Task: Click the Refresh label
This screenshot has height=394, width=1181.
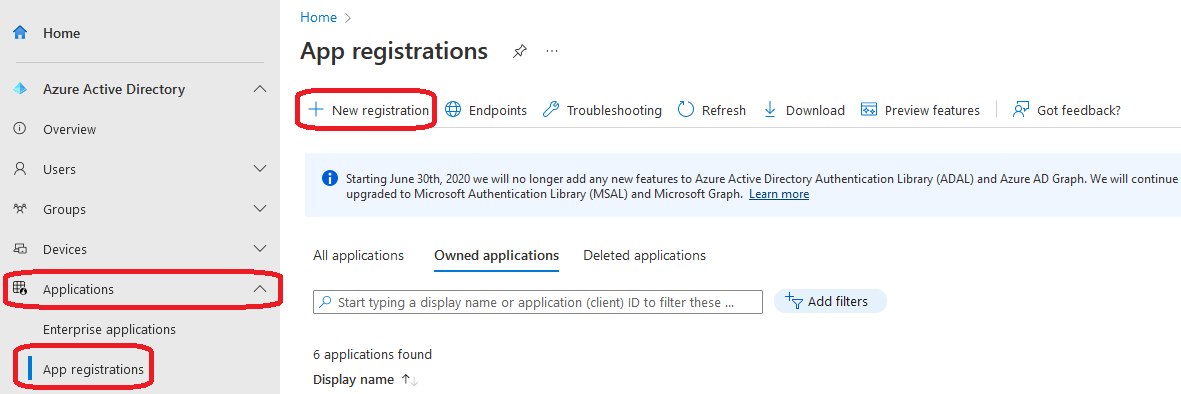Action: [724, 111]
